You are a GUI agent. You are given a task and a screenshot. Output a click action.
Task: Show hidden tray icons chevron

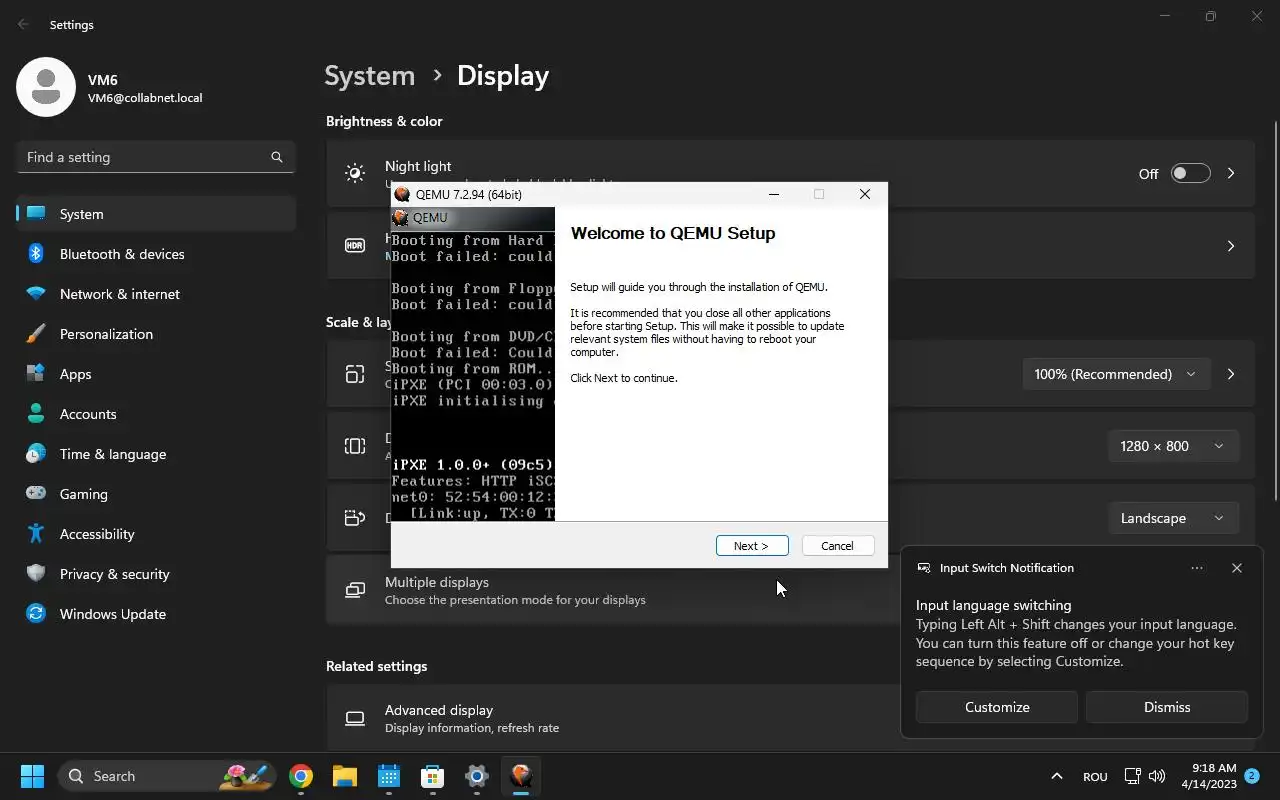click(1056, 776)
